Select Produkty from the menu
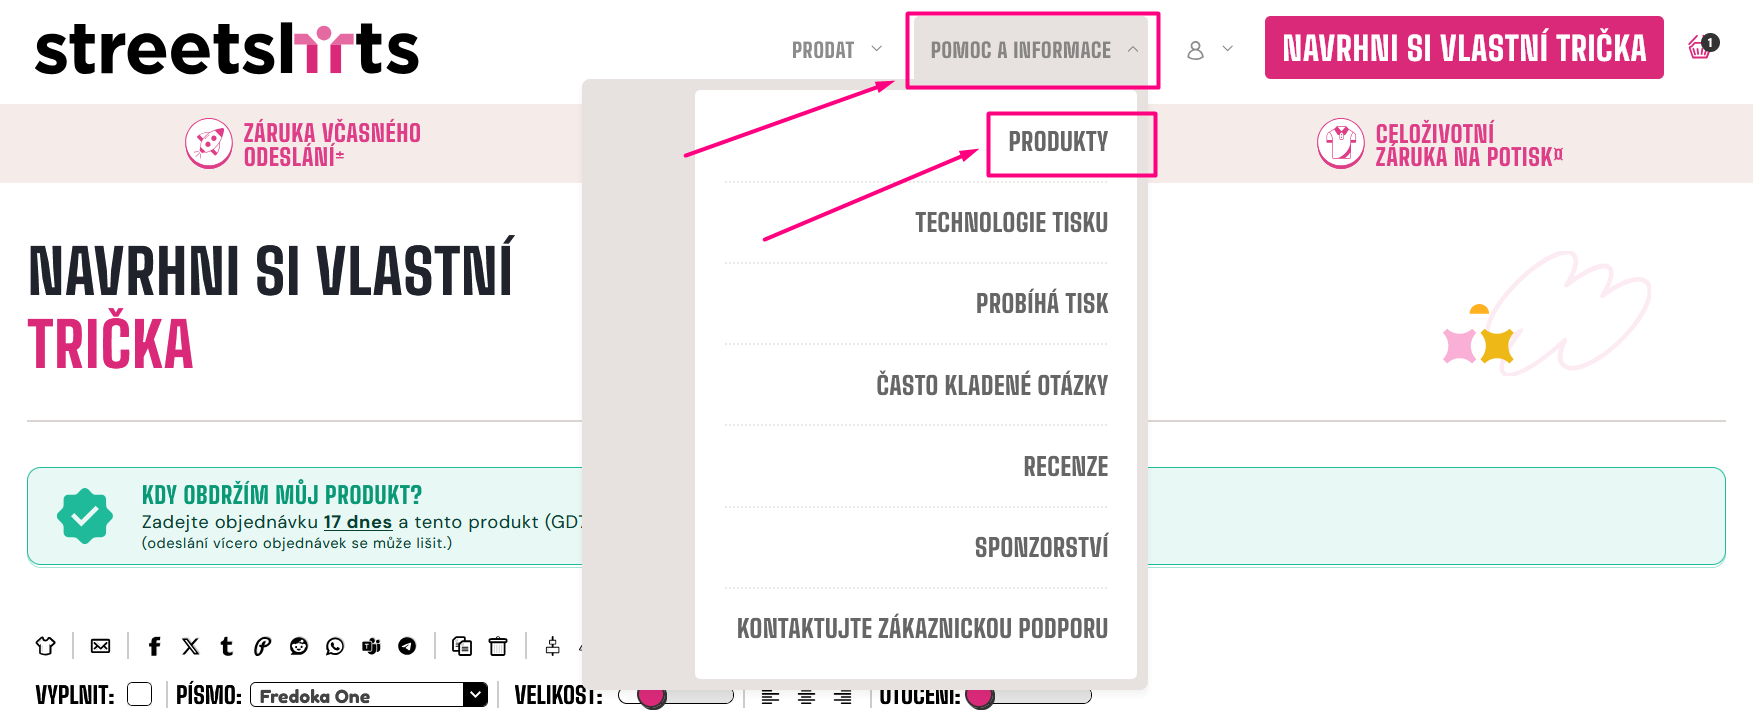 [x=1058, y=142]
